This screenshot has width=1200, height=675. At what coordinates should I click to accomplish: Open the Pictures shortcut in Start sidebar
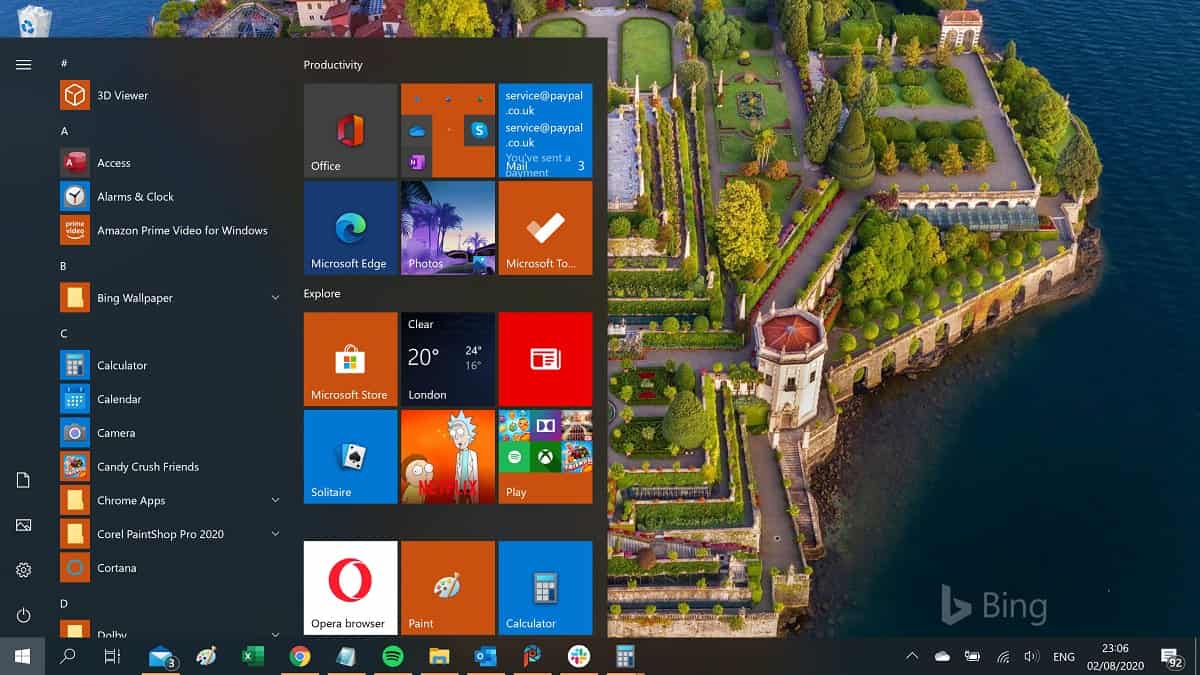click(23, 525)
